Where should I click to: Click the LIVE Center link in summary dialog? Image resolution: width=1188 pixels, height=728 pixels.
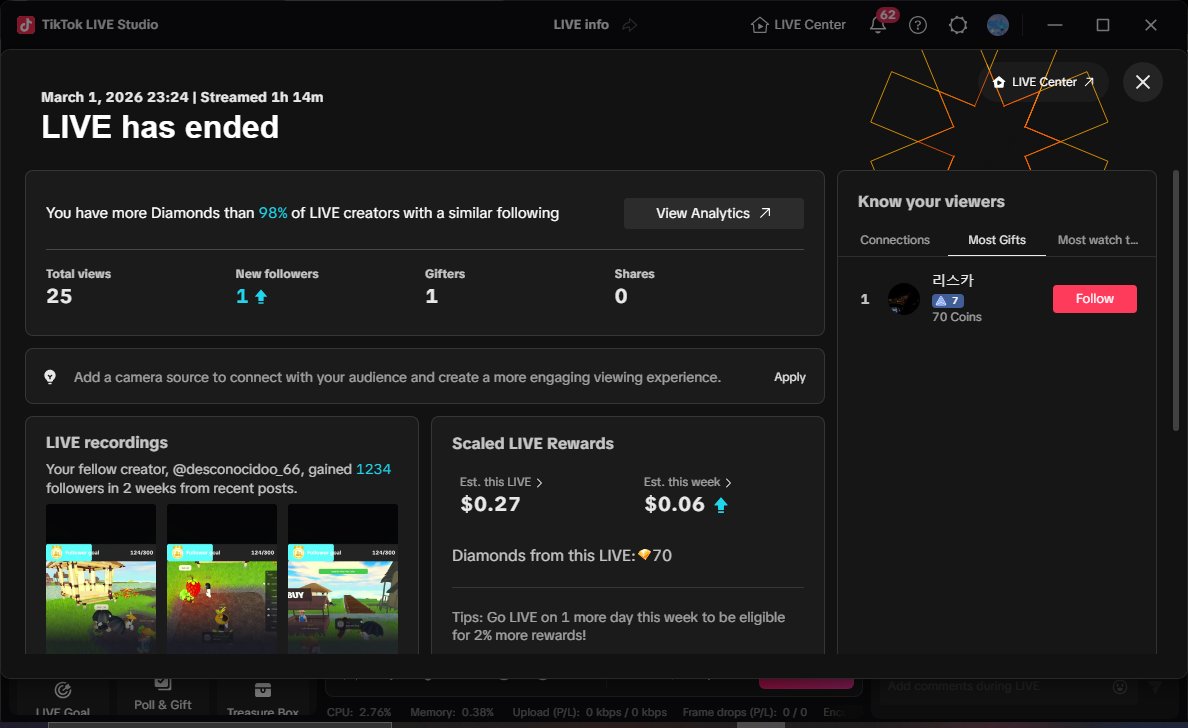1043,82
